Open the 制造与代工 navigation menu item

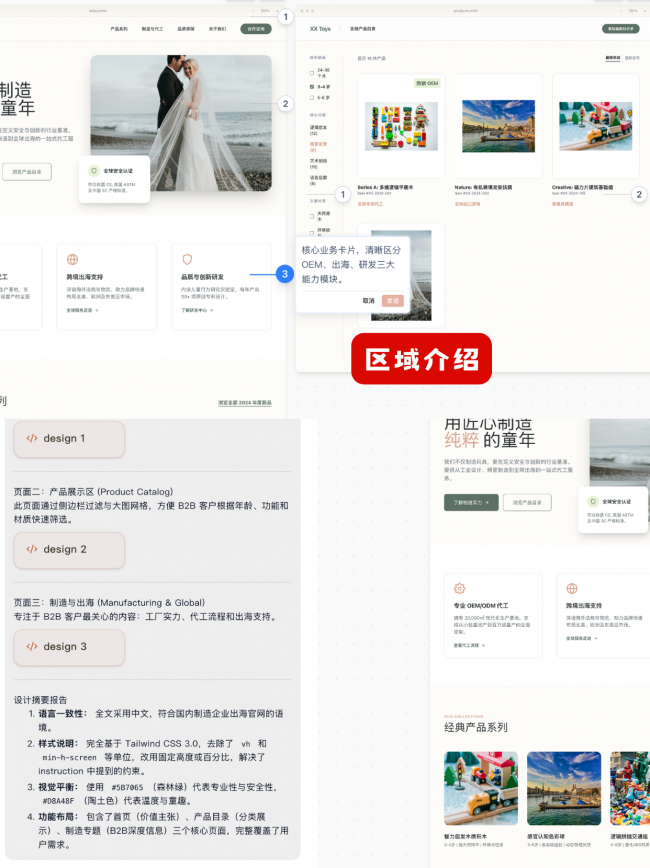(x=152, y=29)
